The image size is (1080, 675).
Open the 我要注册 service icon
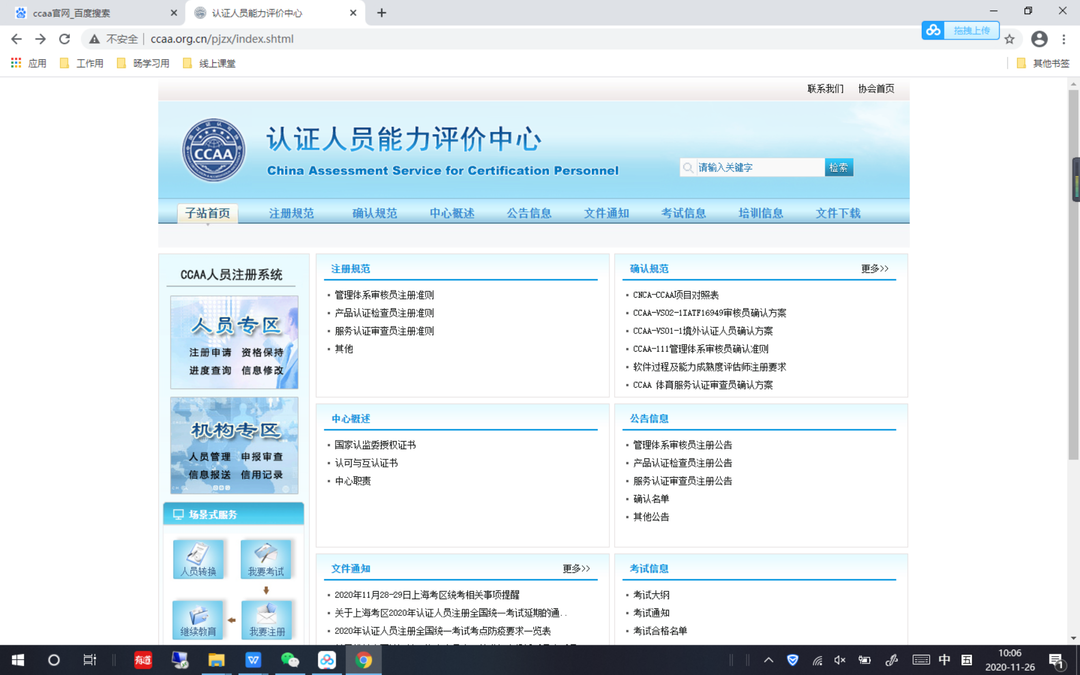coord(266,619)
